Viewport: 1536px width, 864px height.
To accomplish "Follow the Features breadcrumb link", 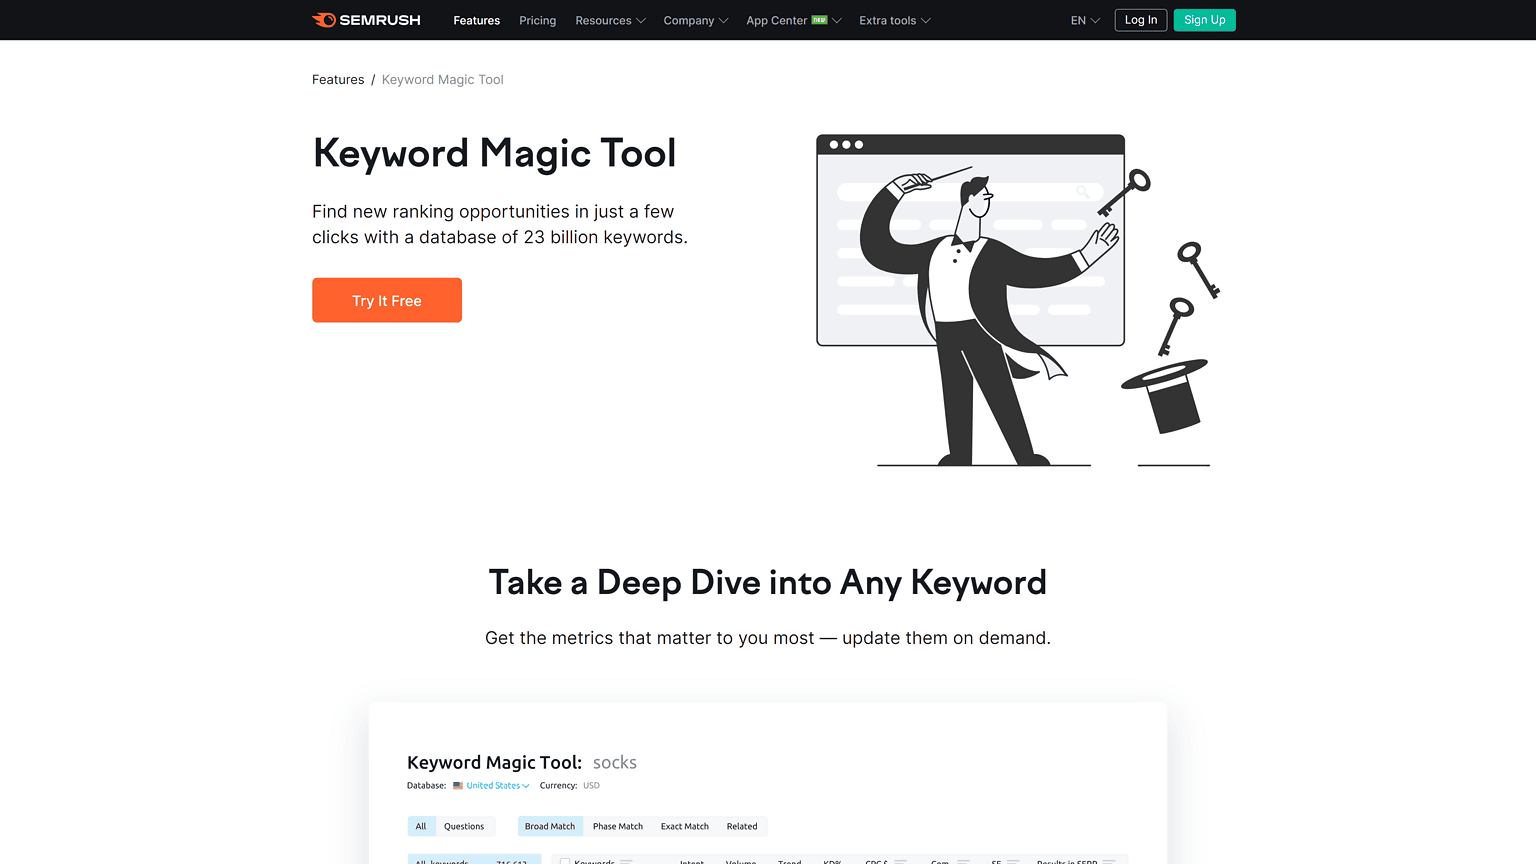I will [338, 80].
